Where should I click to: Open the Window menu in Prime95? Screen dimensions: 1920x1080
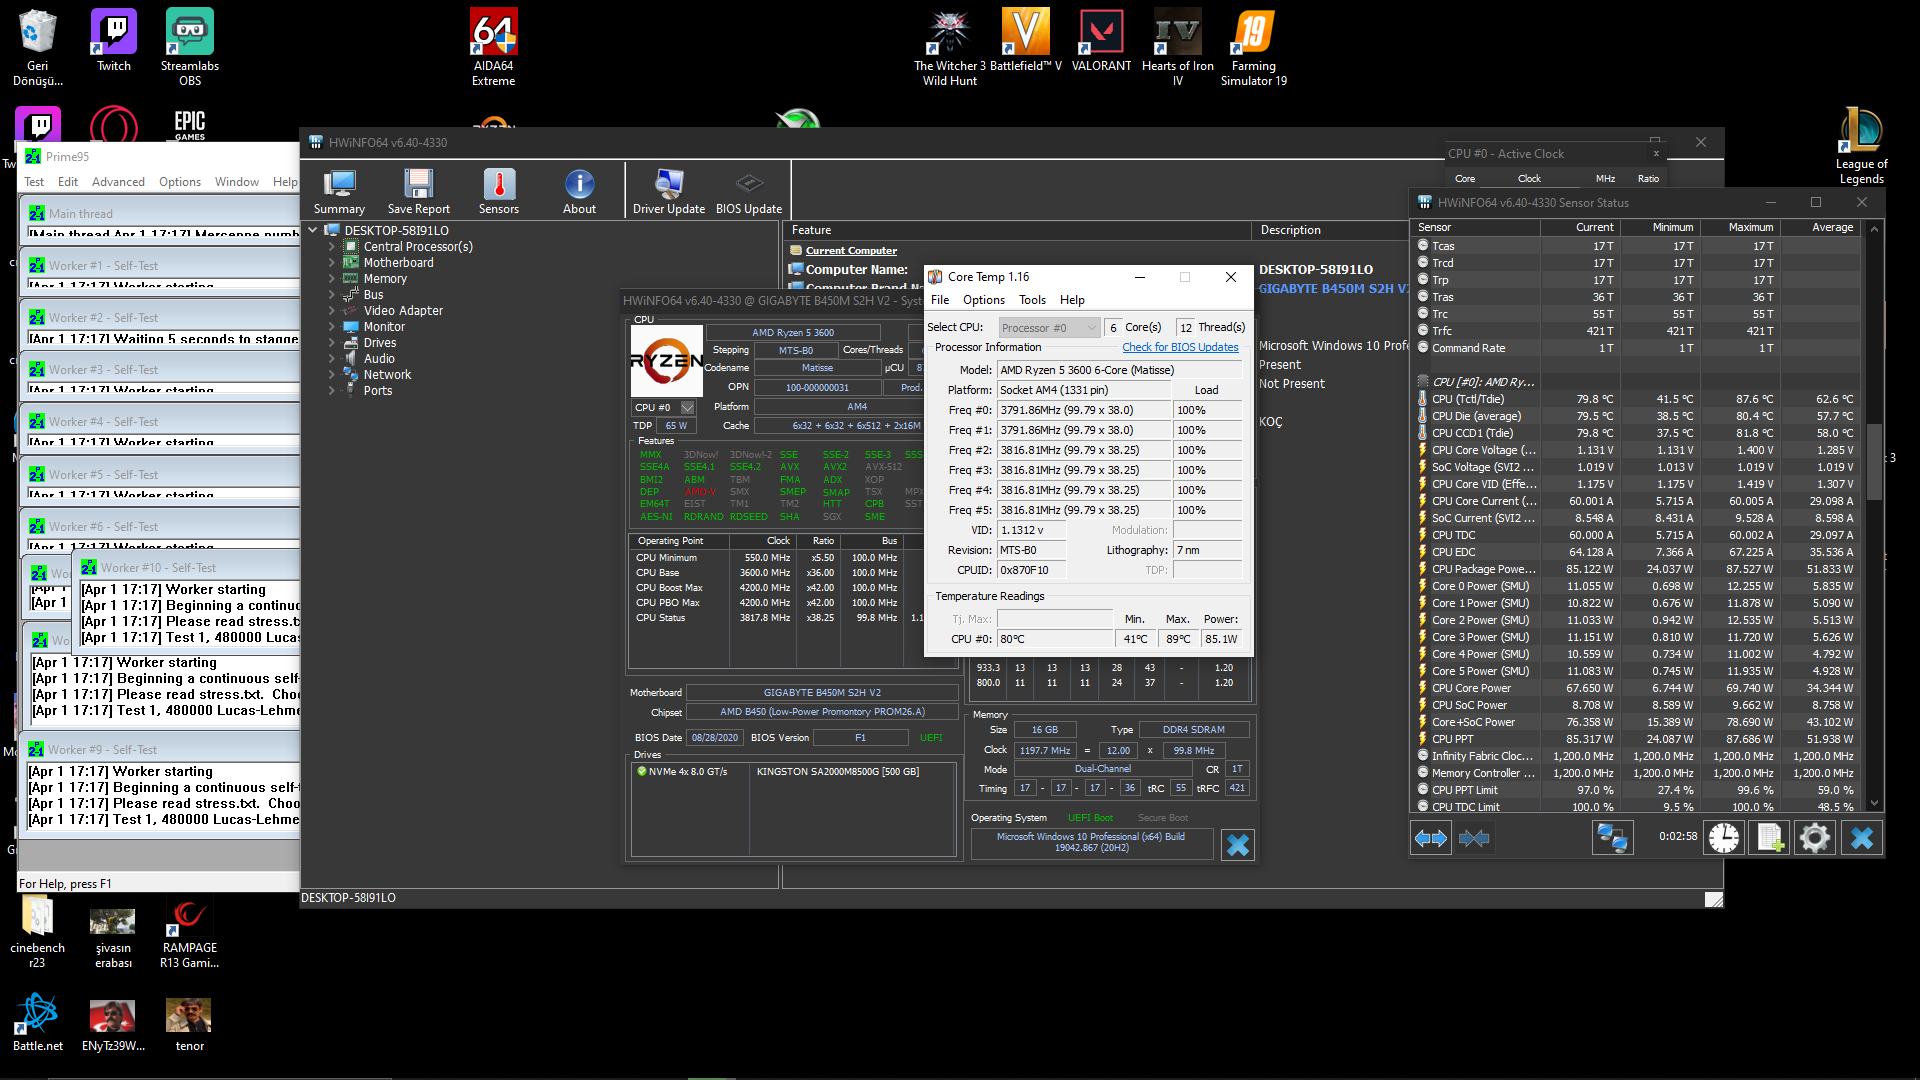point(236,182)
